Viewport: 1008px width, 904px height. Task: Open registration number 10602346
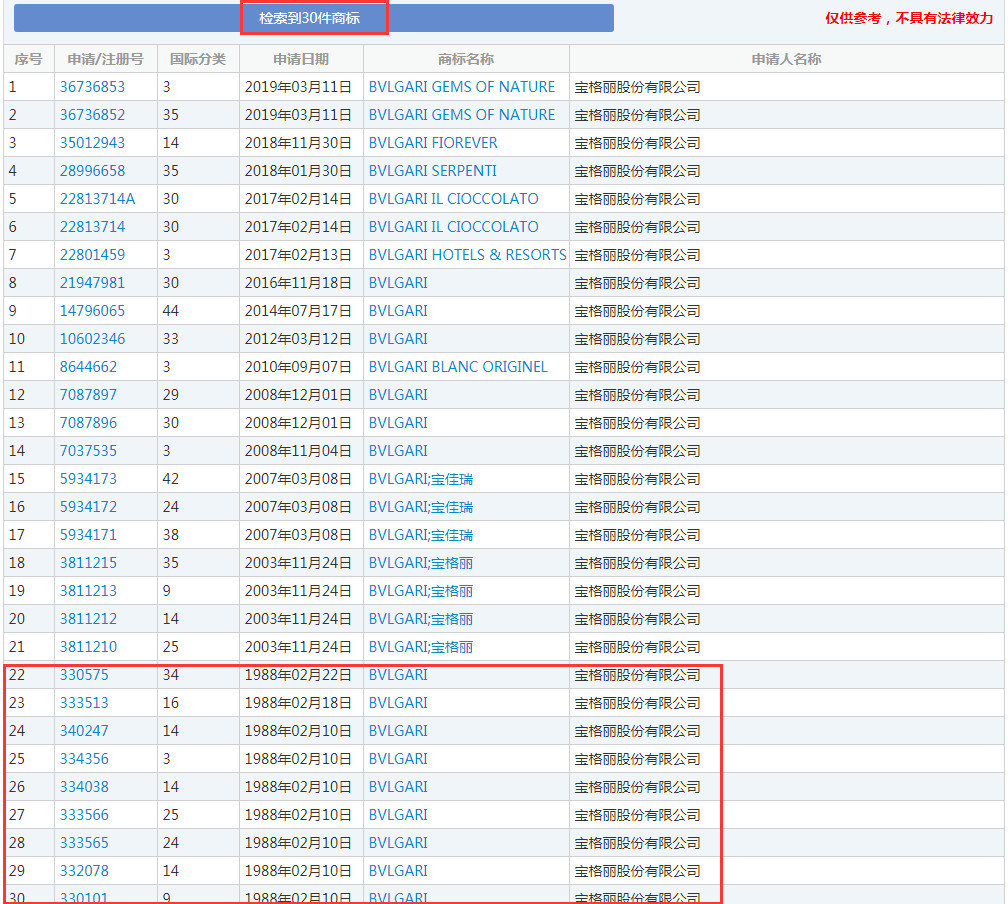[92, 339]
